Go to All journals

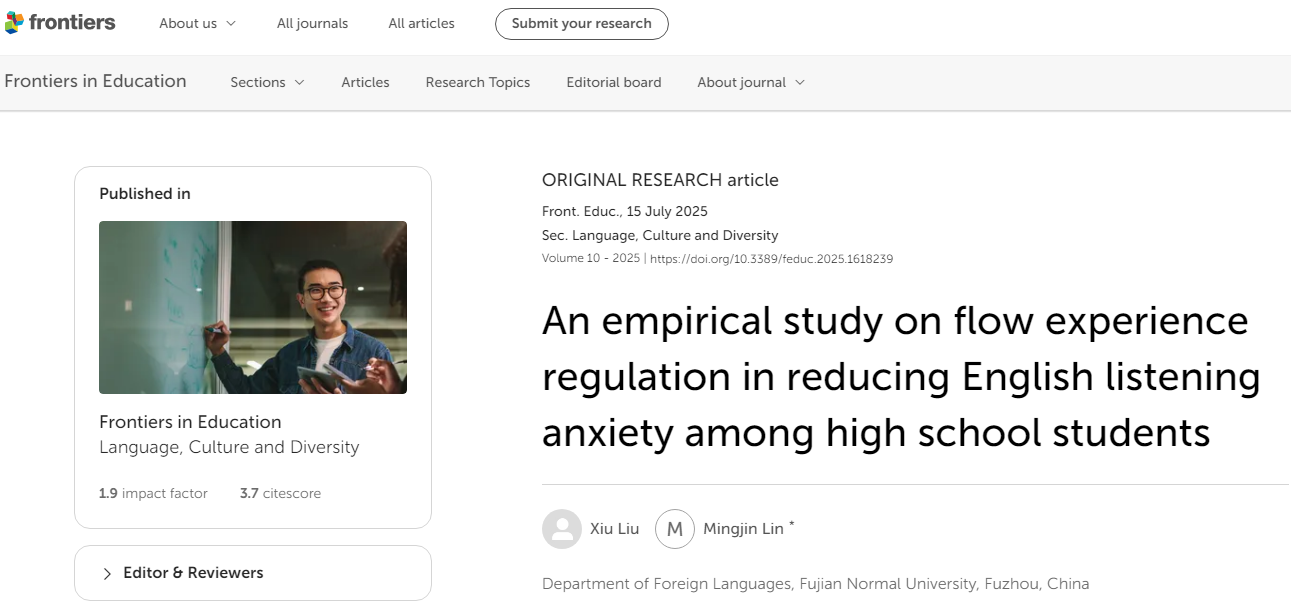[312, 23]
